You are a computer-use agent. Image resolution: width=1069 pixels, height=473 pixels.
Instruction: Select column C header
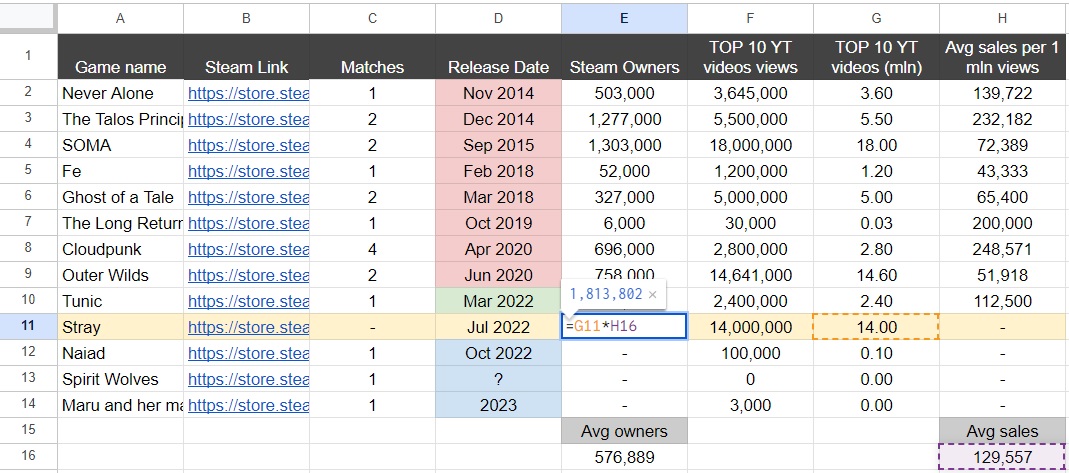pos(372,18)
